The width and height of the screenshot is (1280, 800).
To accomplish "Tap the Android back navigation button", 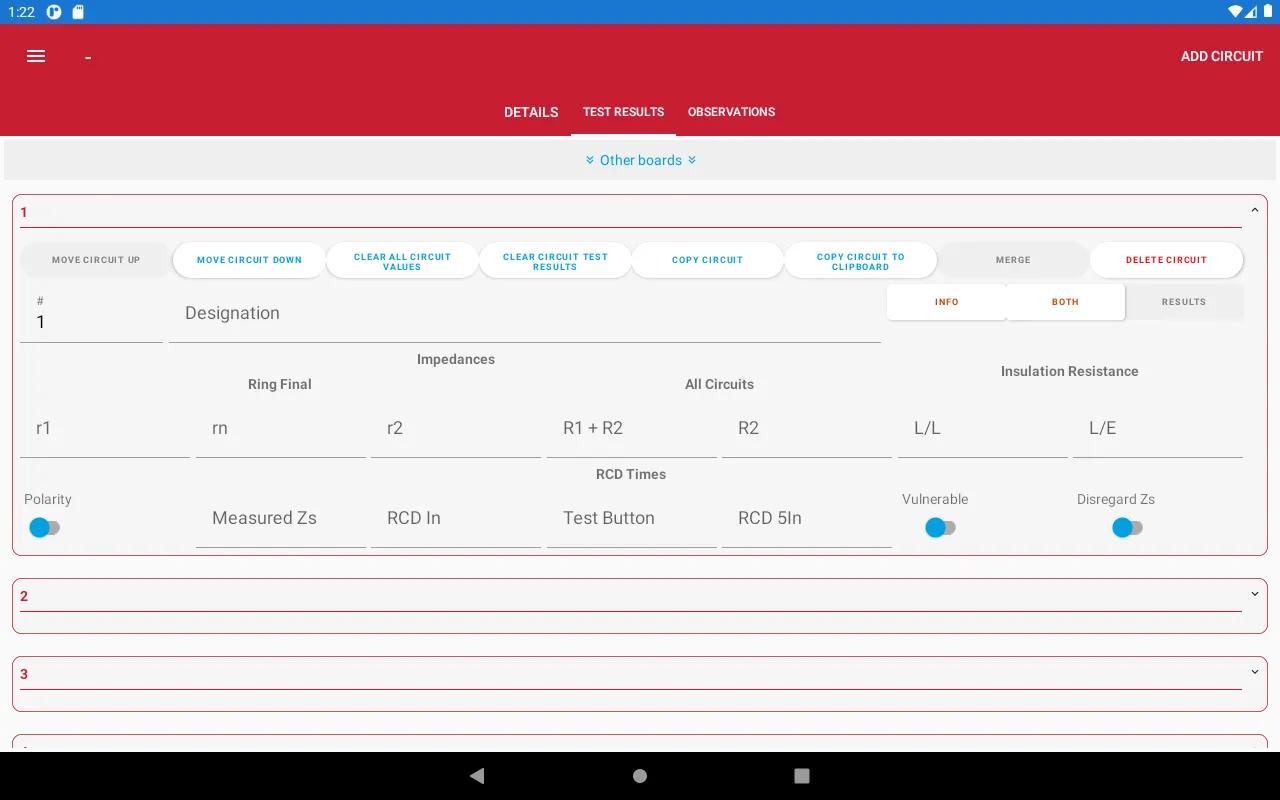I will point(476,775).
